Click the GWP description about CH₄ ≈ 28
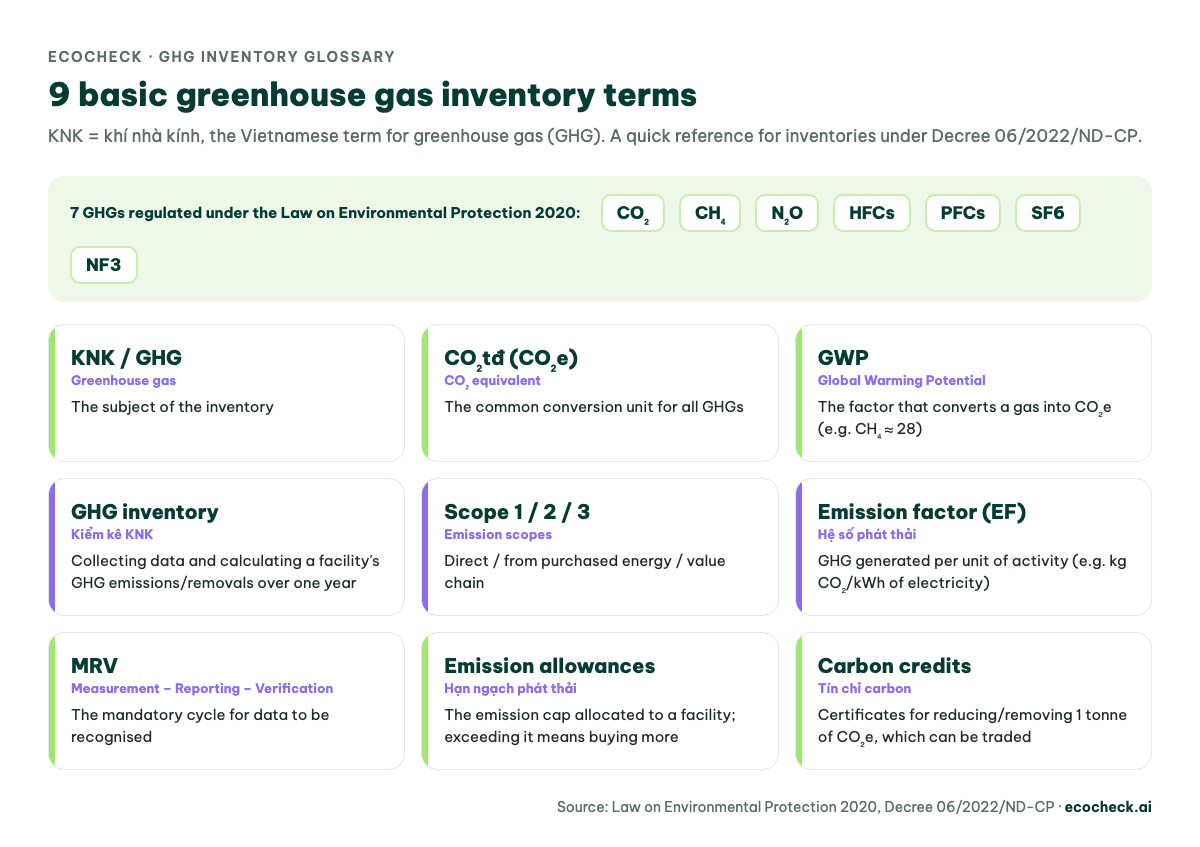Viewport: 1200px width, 847px height. coord(965,418)
